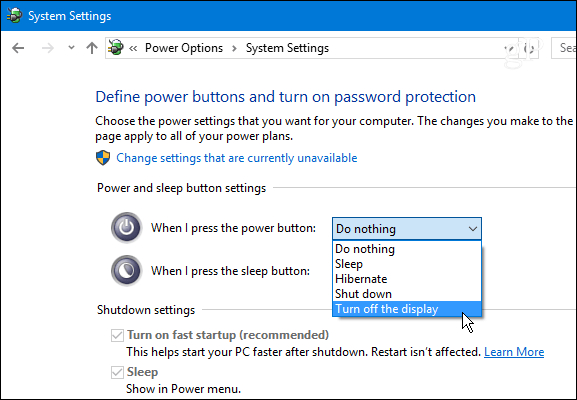Click the sleep button moon icon
577x400 pixels.
127,271
